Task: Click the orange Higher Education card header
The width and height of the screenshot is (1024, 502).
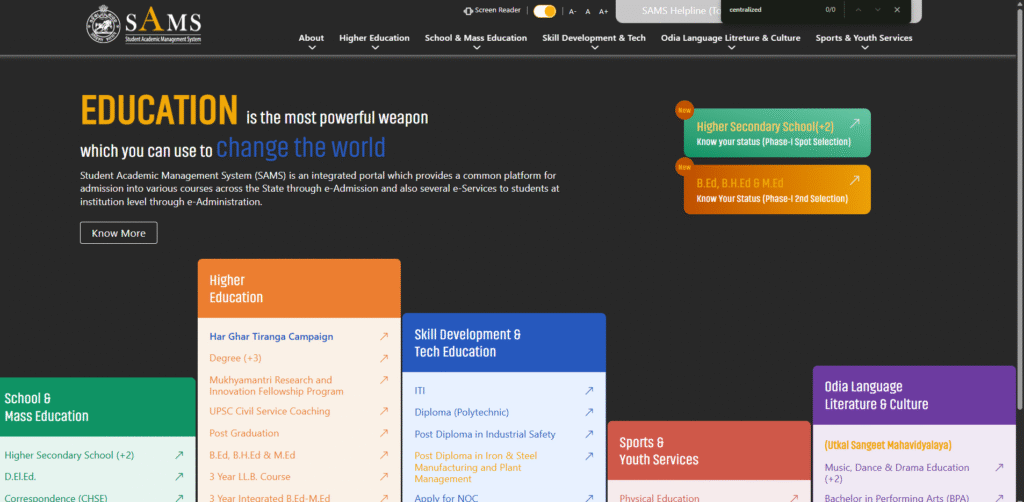Action: (299, 289)
